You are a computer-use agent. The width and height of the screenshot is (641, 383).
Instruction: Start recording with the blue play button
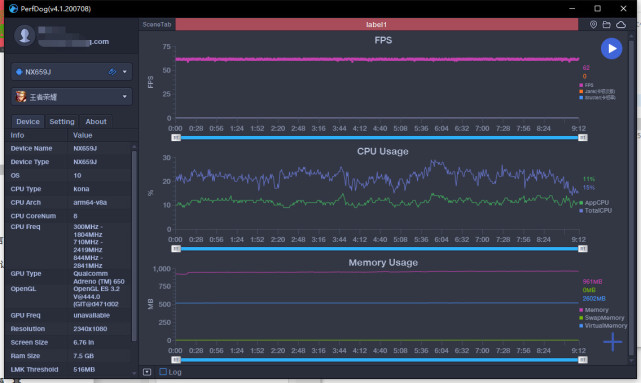coord(611,49)
